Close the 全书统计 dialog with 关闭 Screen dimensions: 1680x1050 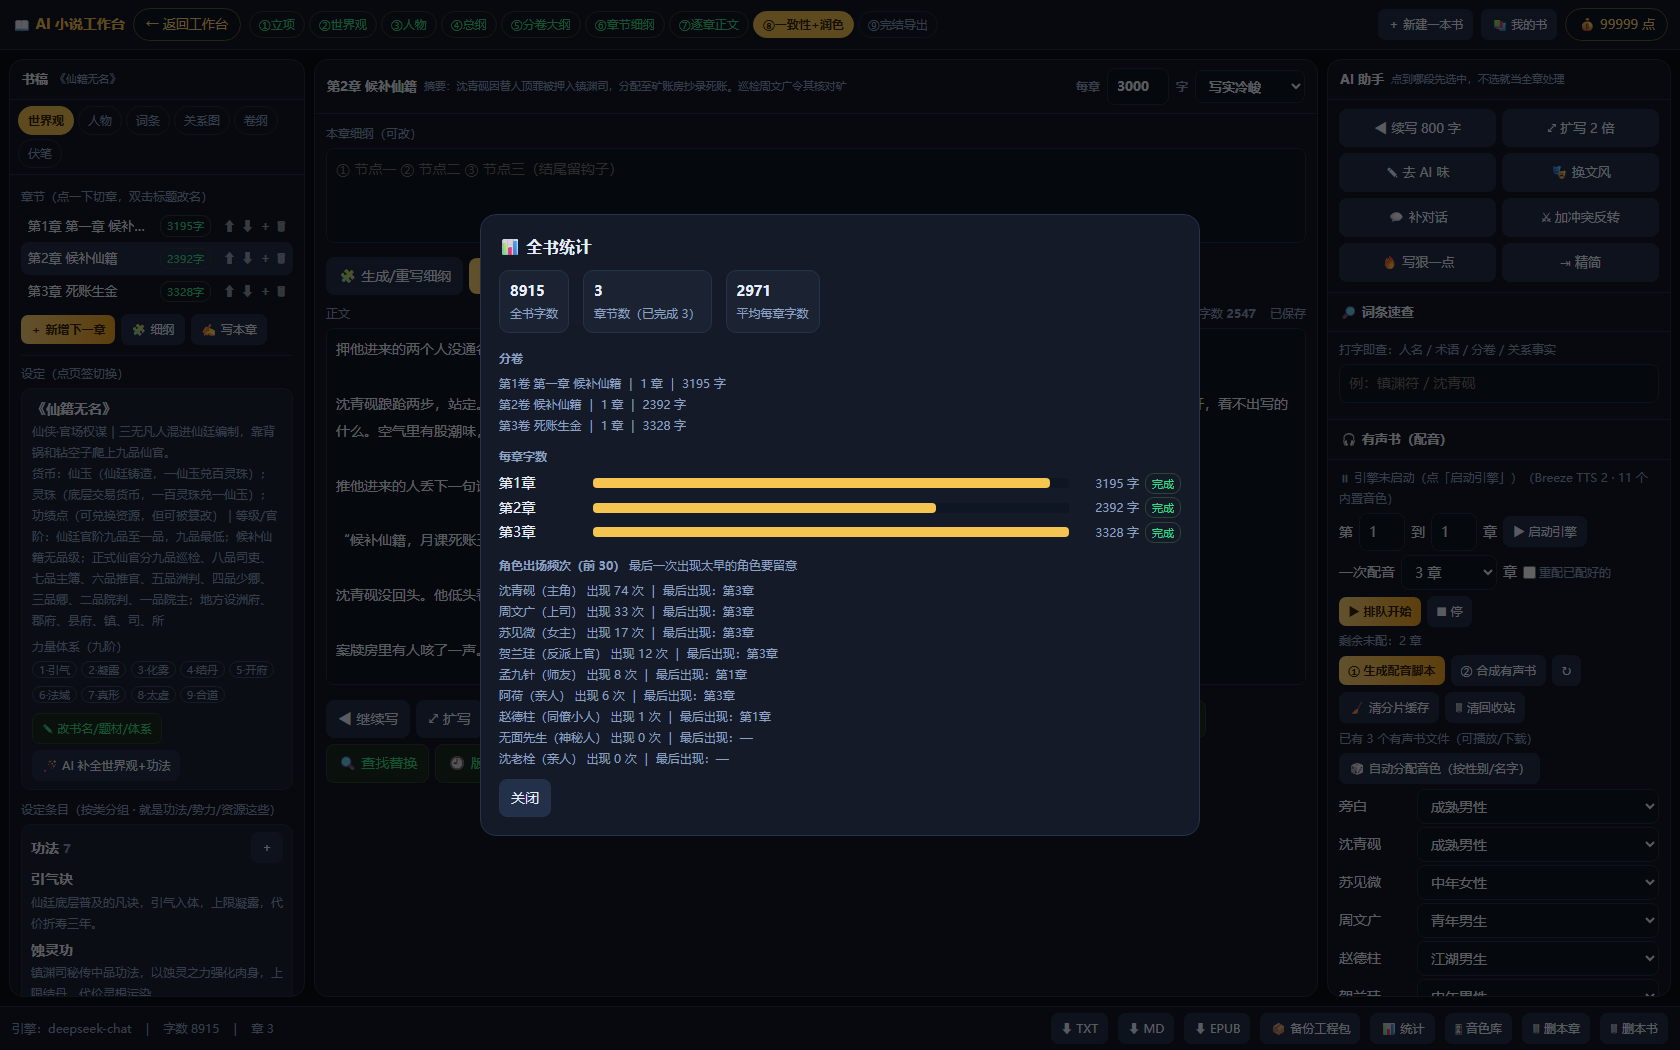click(525, 798)
